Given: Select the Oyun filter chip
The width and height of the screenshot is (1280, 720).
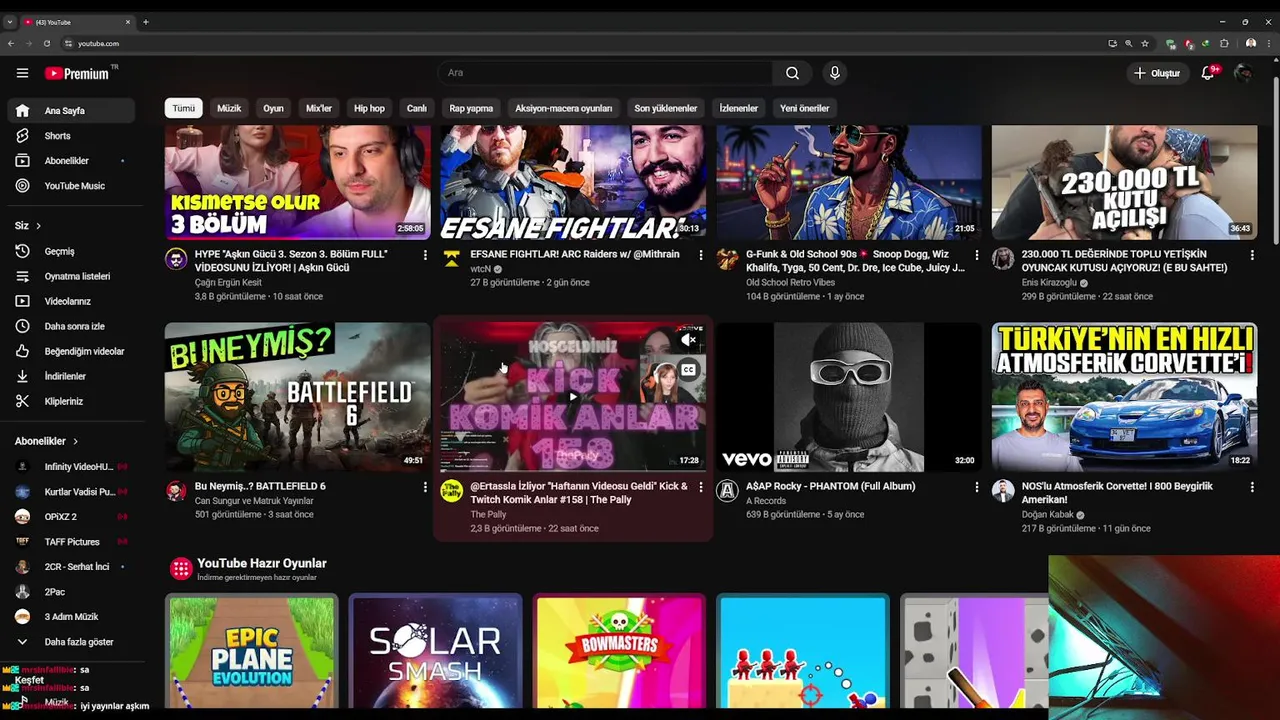Looking at the screenshot, I should click(x=274, y=108).
